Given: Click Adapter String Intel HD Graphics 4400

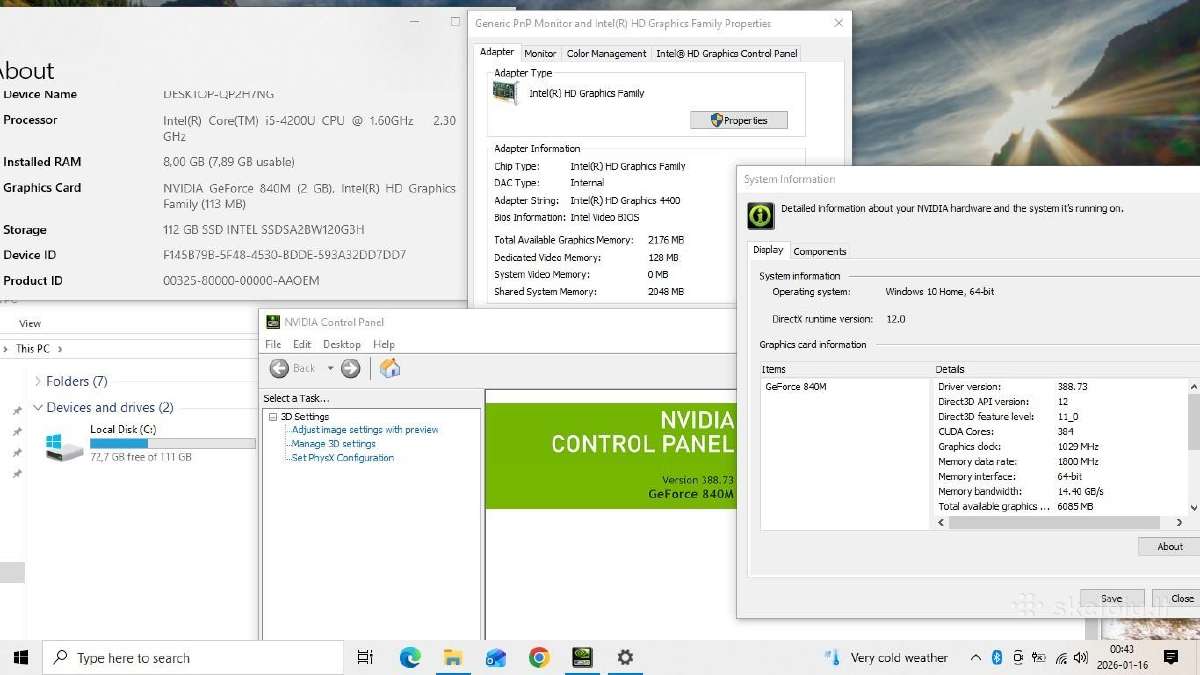Looking at the screenshot, I should point(625,200).
